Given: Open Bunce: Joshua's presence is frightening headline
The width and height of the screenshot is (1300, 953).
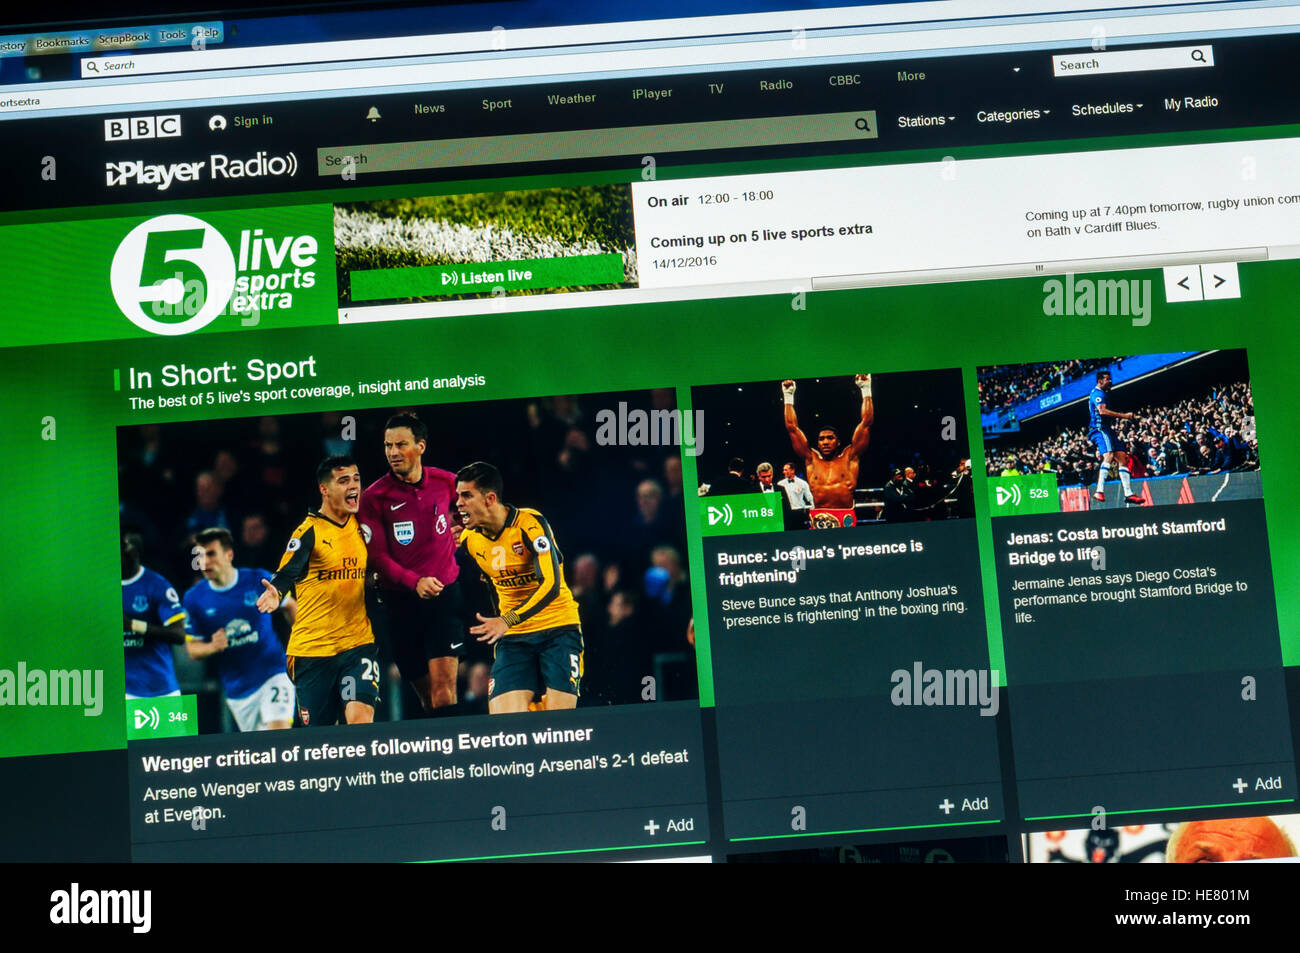Looking at the screenshot, I should coord(820,562).
